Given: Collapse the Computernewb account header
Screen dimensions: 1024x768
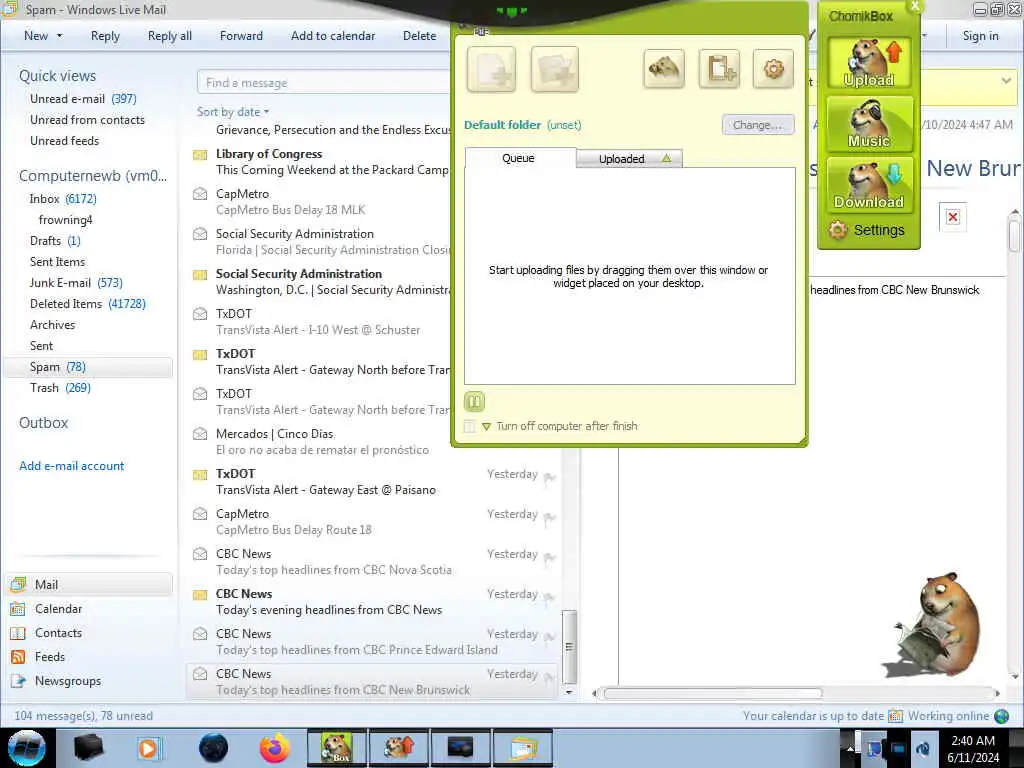Looking at the screenshot, I should [x=93, y=176].
